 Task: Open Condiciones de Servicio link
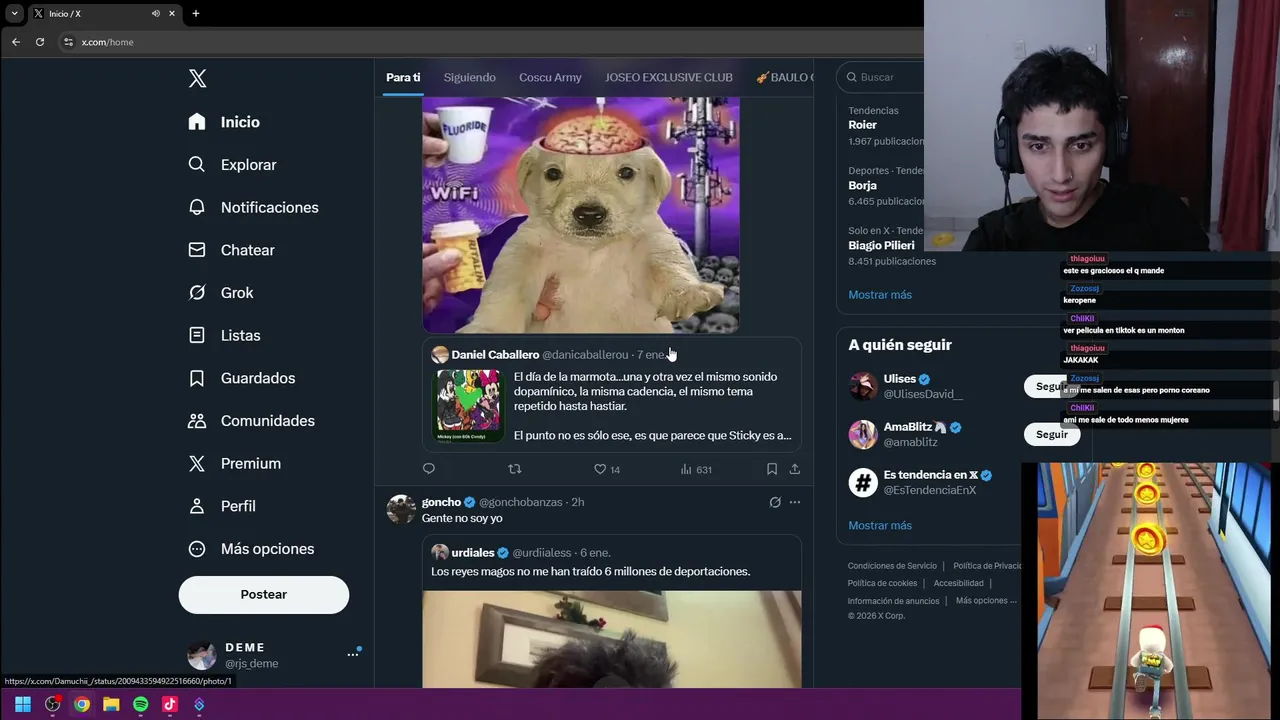click(892, 566)
